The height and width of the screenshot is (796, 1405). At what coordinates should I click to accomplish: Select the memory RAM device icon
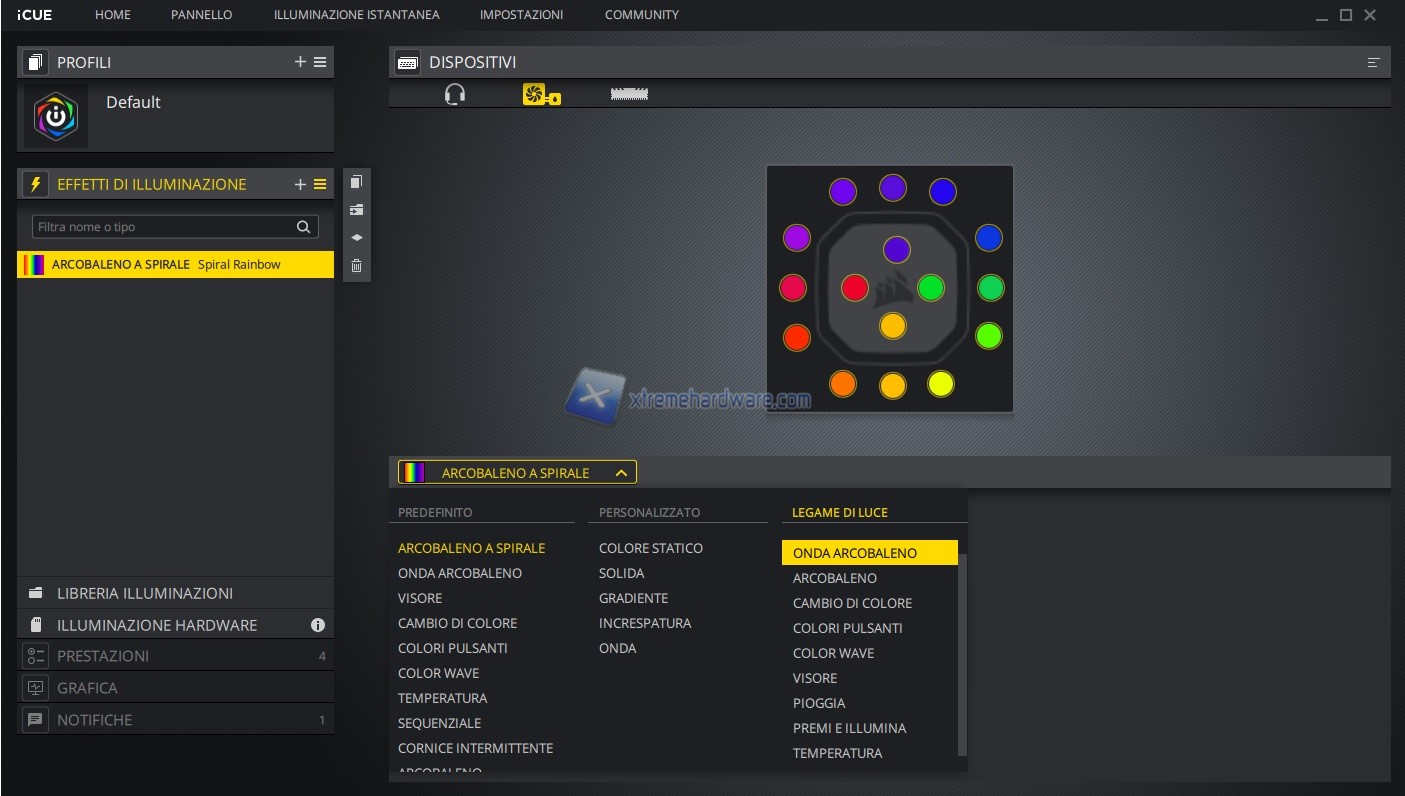[x=629, y=94]
